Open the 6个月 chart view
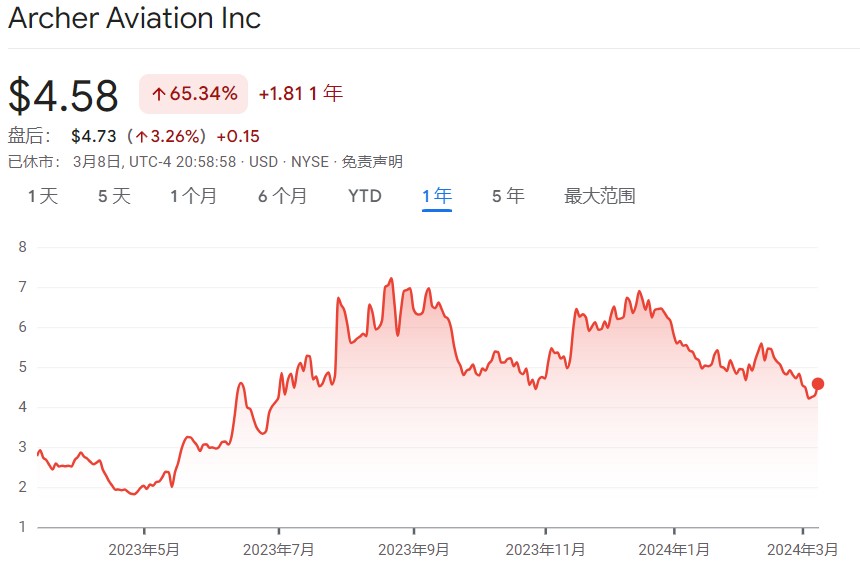The width and height of the screenshot is (860, 573). point(282,196)
